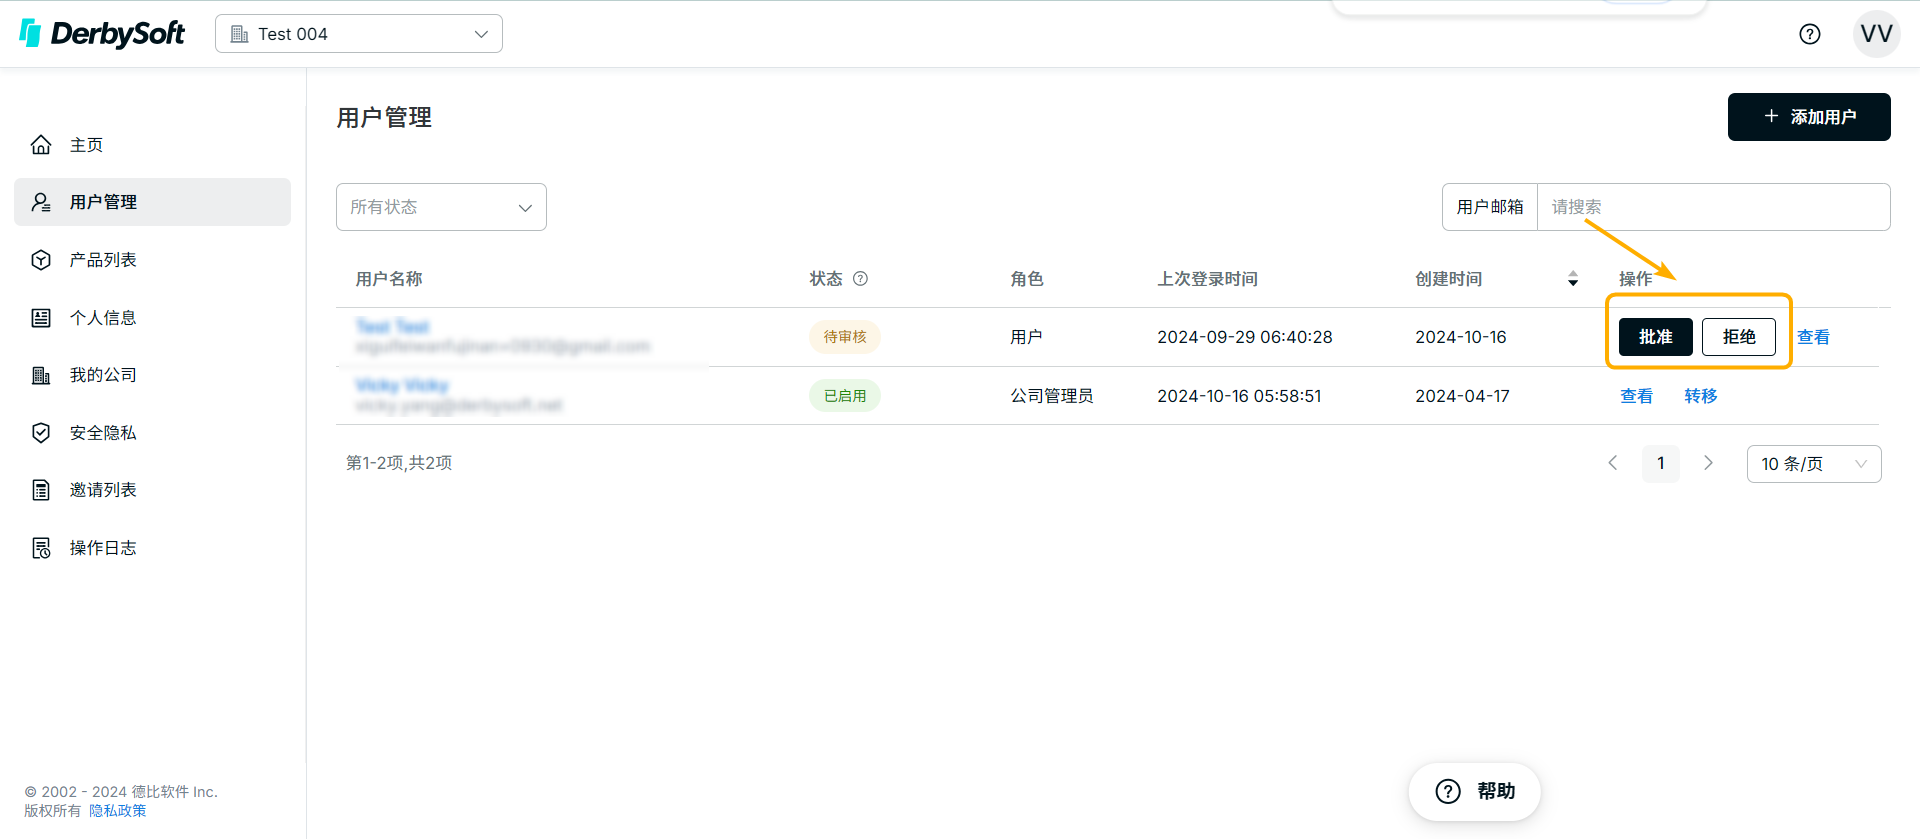Open 个人信息 menu item
The image size is (1920, 839).
152,318
